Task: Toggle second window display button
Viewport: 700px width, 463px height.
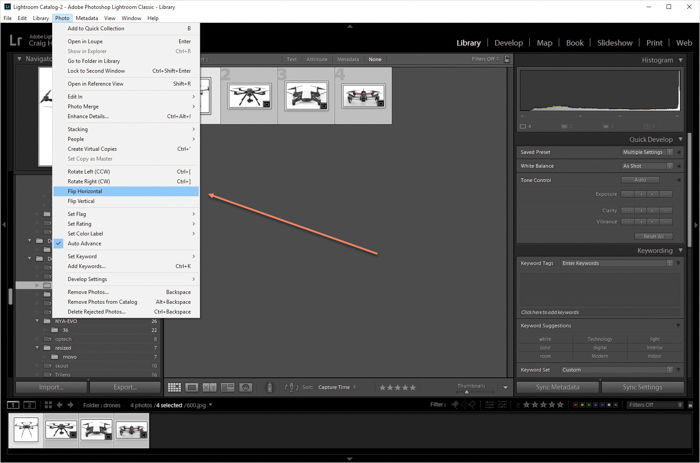Action: (x=29, y=405)
